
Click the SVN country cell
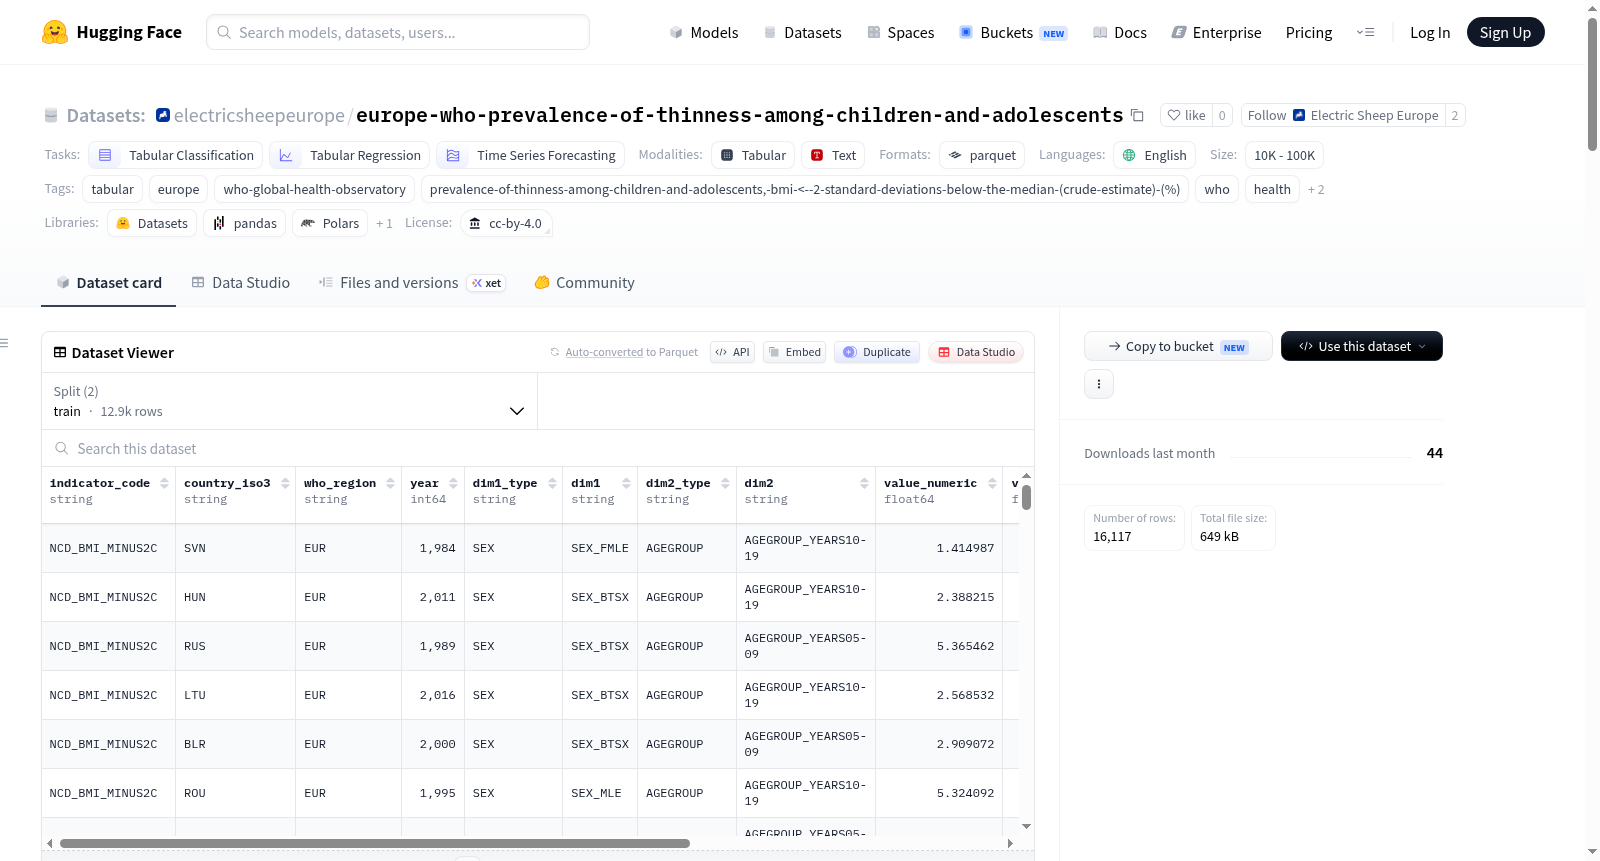pos(236,548)
